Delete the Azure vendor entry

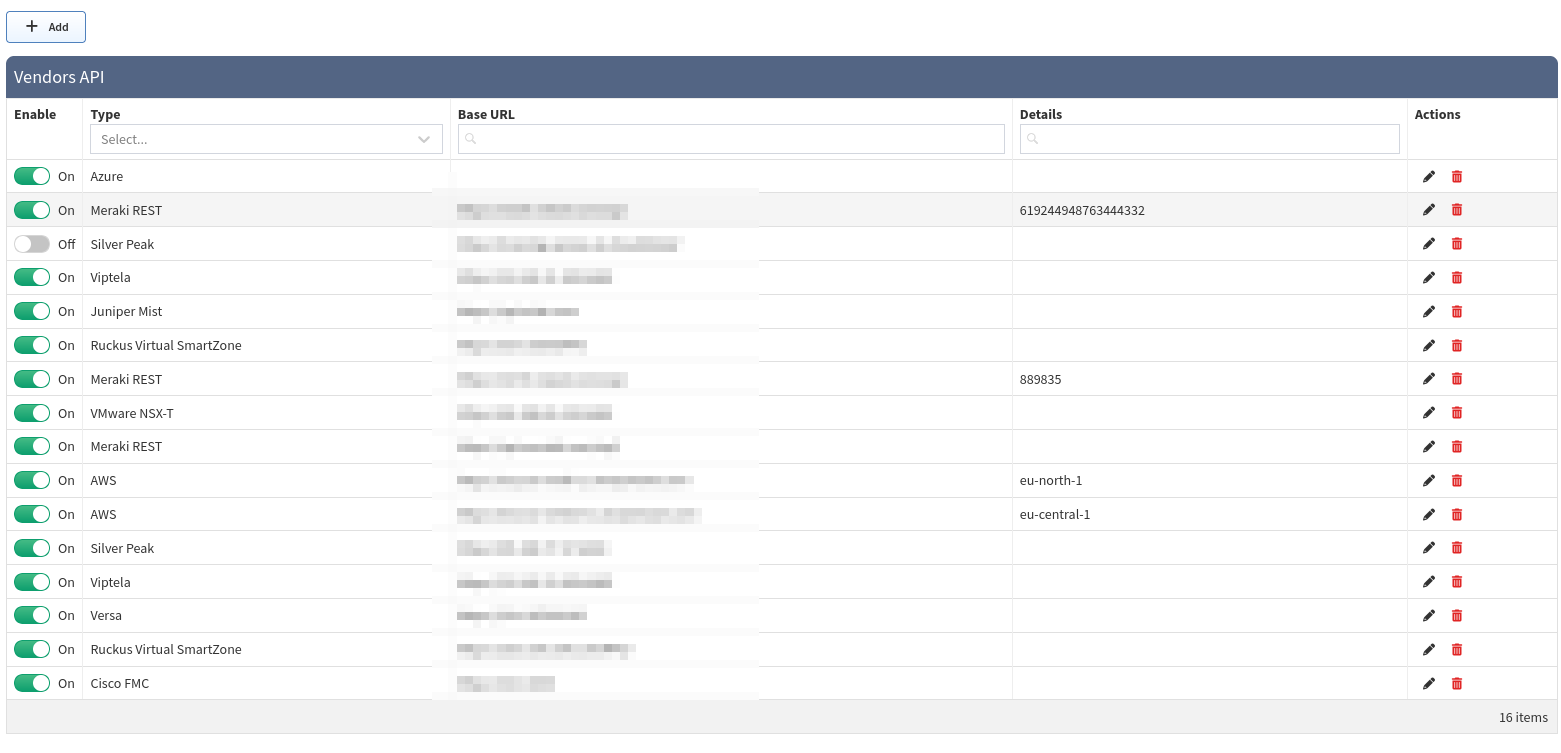coord(1457,177)
